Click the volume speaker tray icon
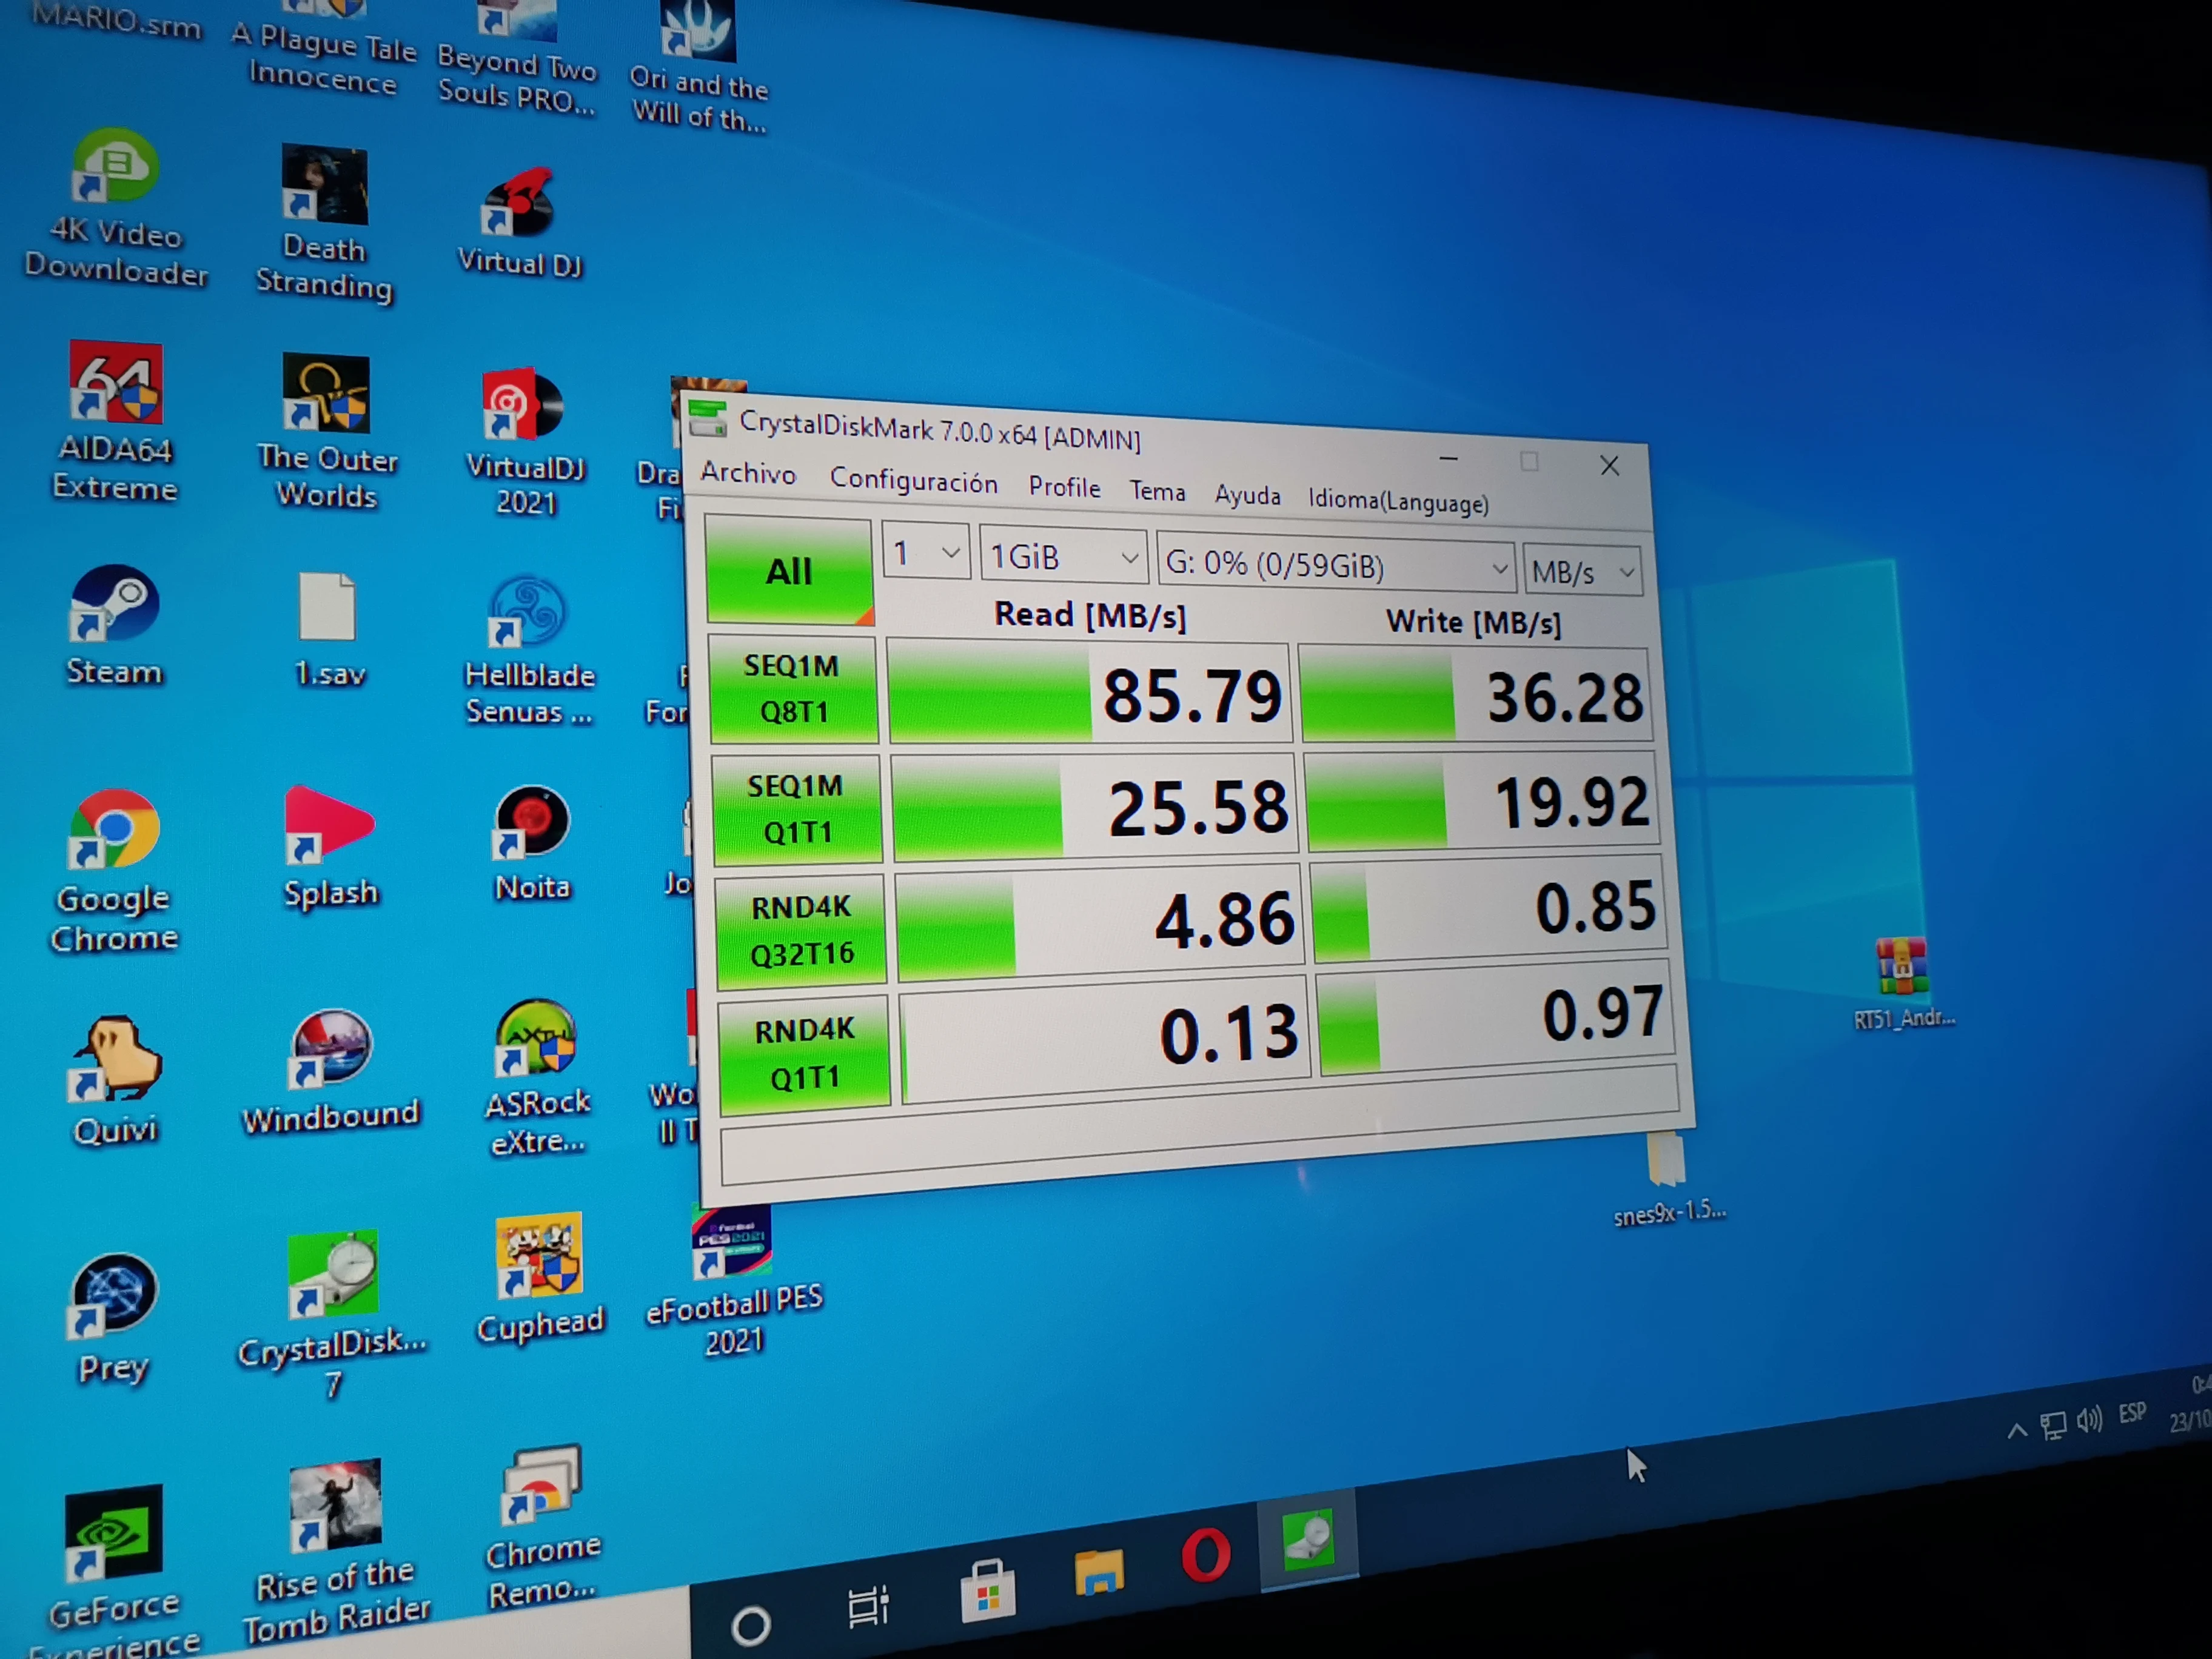Screen dimensions: 2212x1659 (x=2088, y=1420)
